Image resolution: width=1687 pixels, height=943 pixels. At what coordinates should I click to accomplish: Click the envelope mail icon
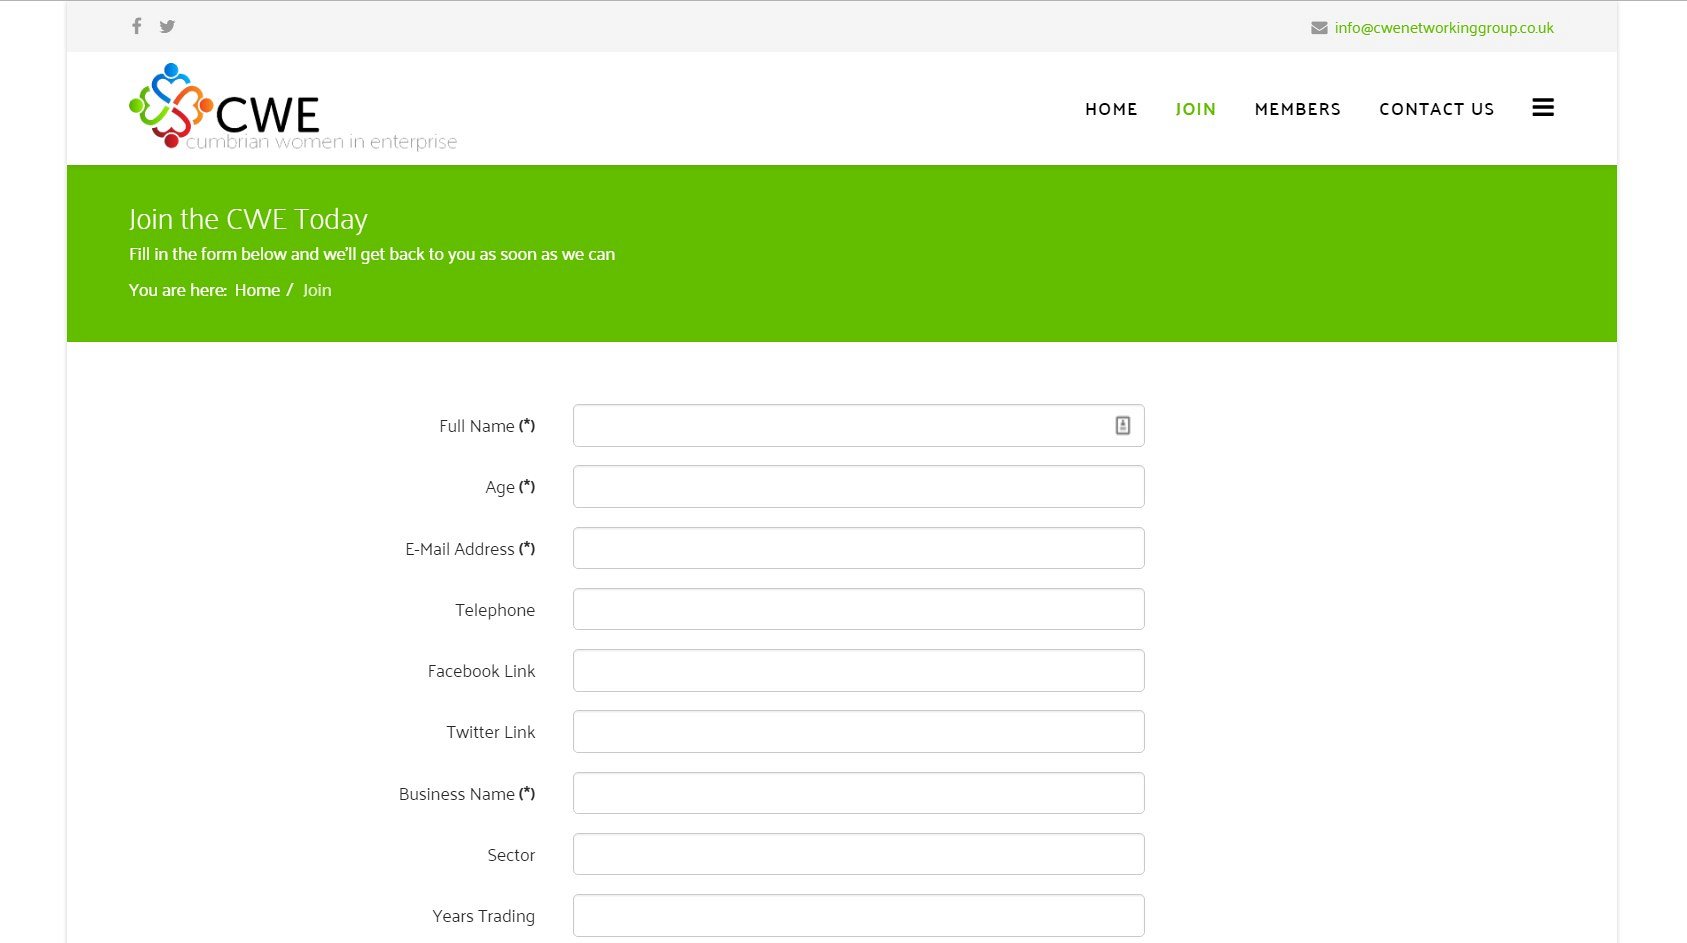coord(1319,28)
